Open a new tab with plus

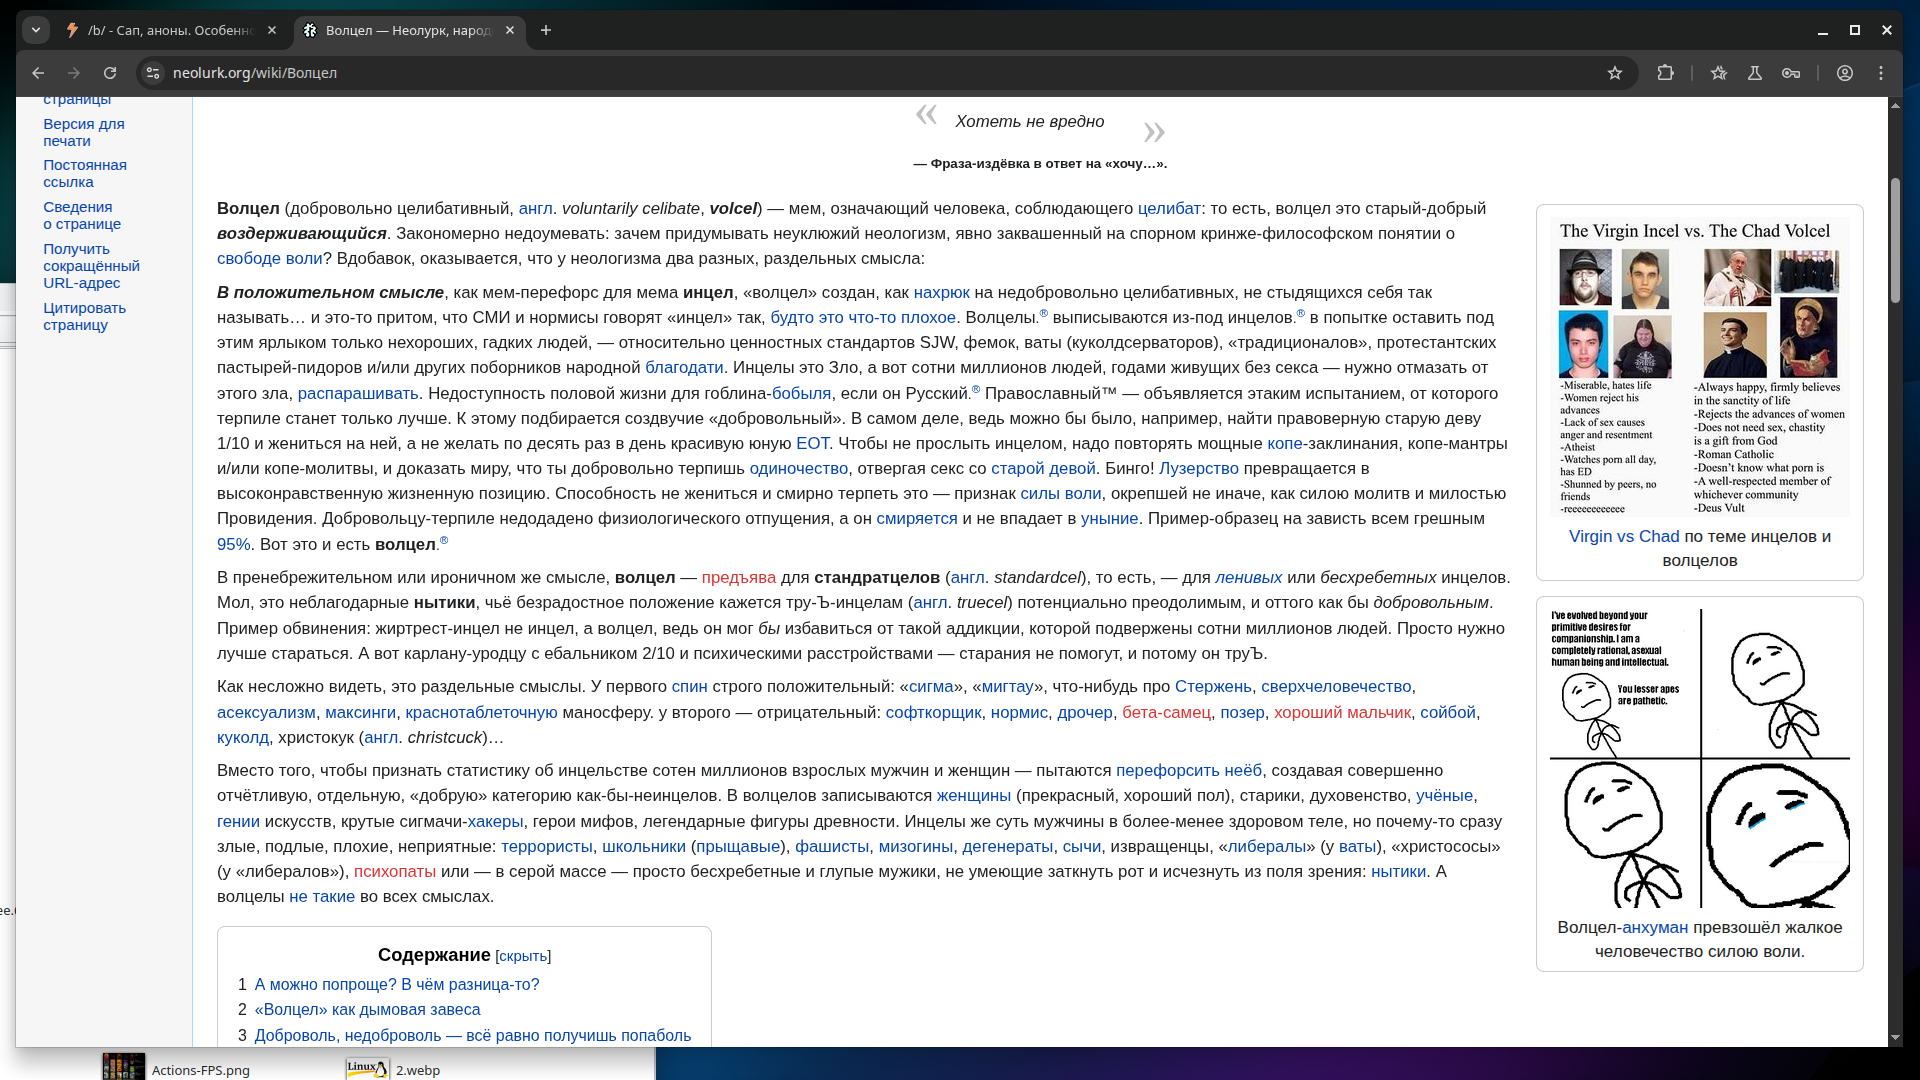pos(546,30)
